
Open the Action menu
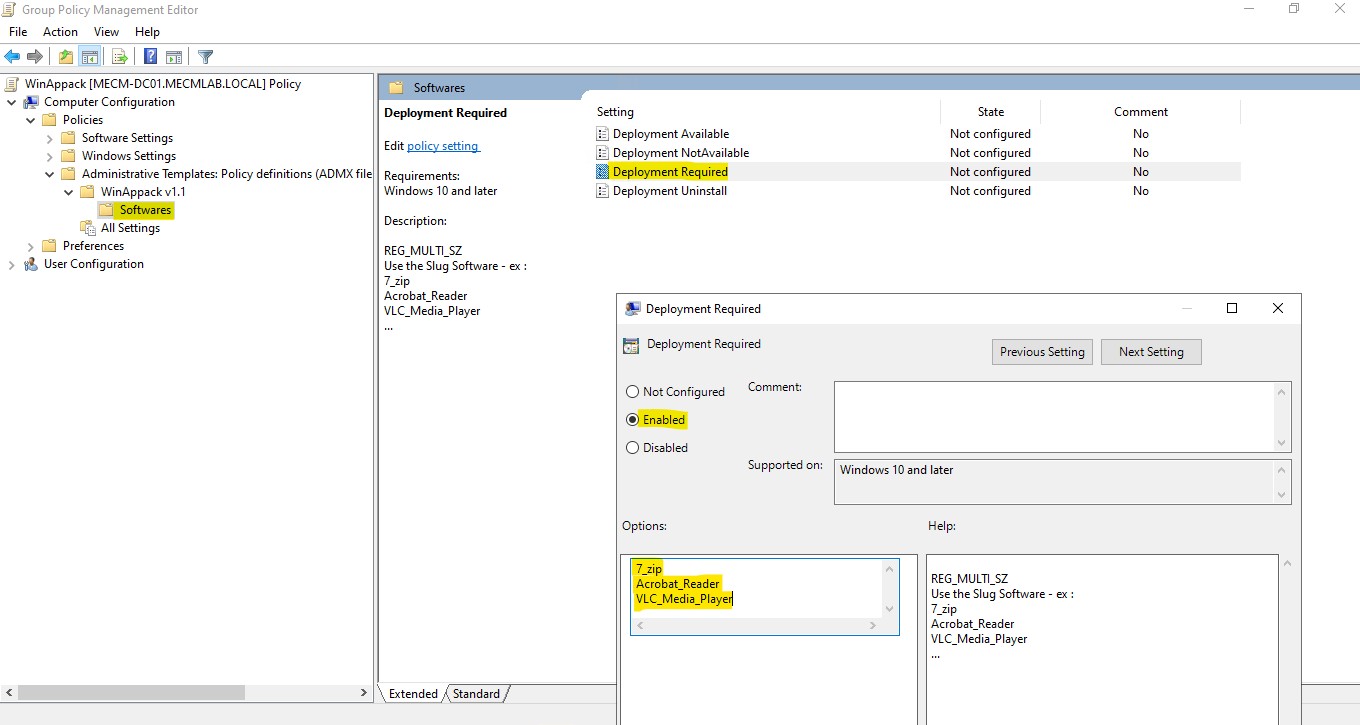tap(60, 31)
